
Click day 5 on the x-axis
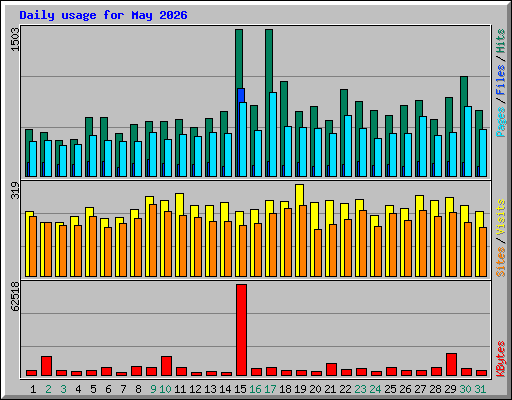click(93, 389)
